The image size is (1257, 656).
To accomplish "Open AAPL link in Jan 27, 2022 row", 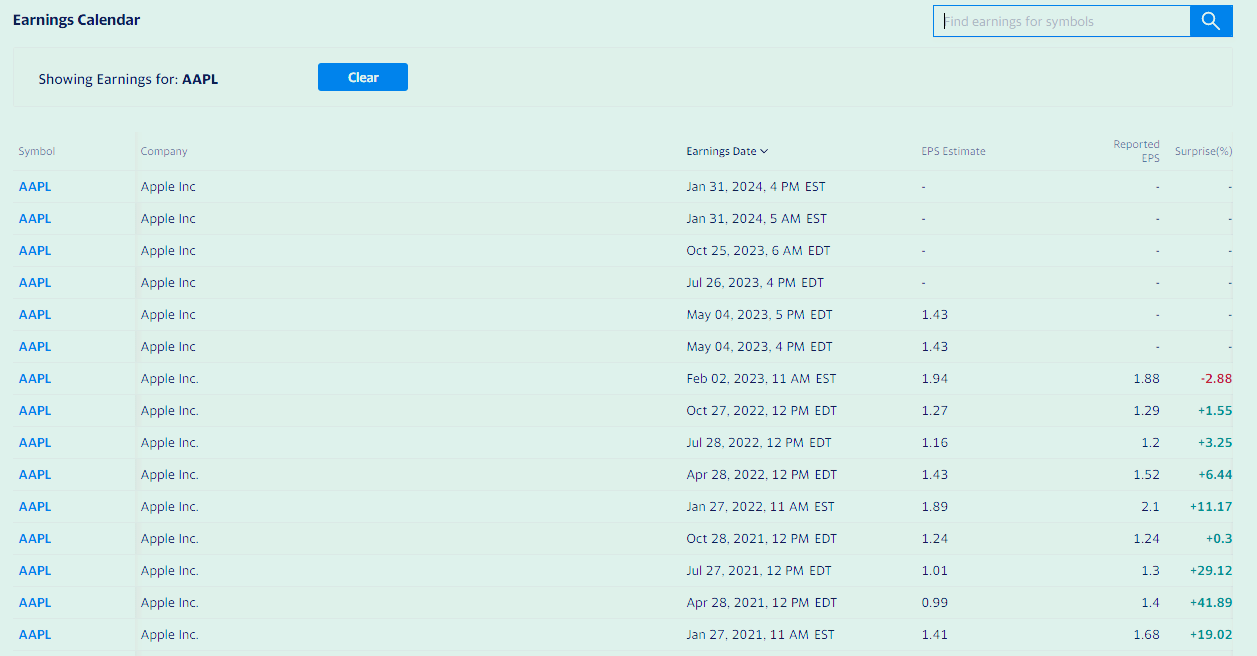I will coord(35,507).
